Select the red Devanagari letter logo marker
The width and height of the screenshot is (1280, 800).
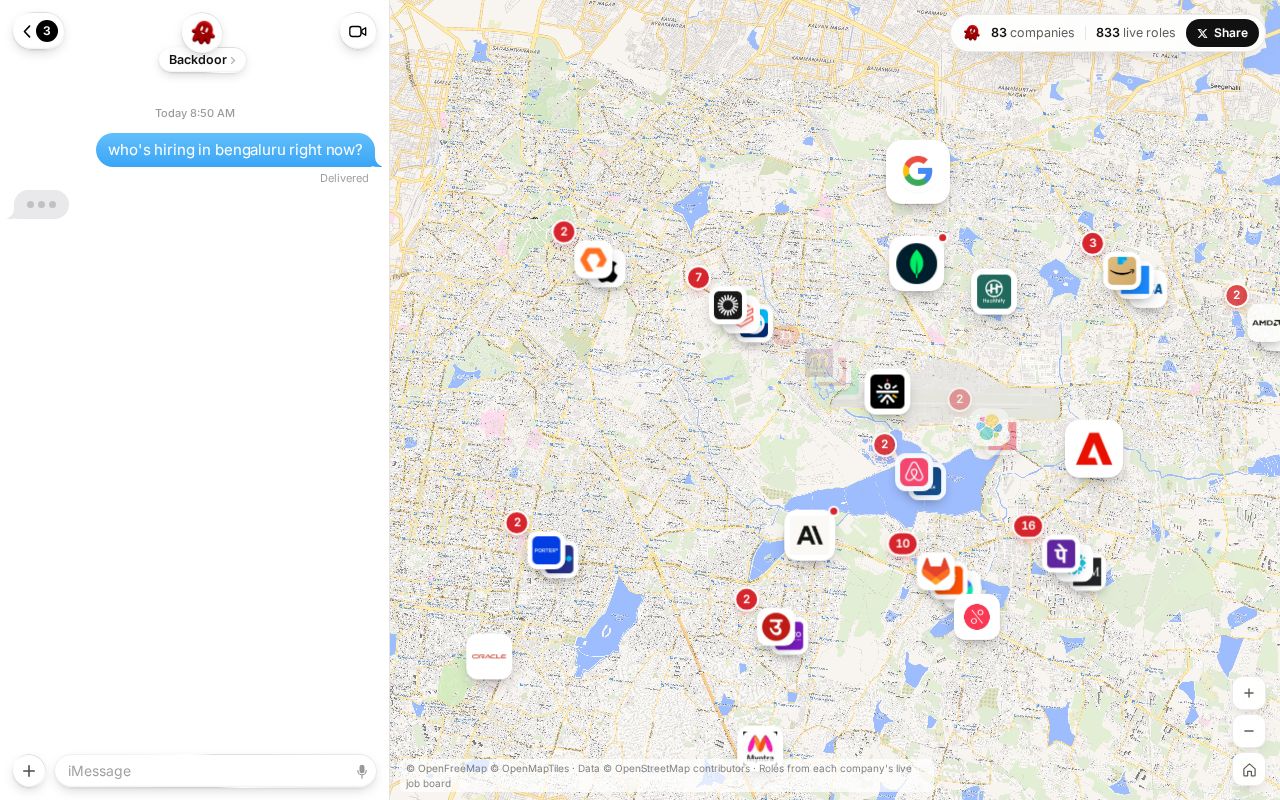776,627
